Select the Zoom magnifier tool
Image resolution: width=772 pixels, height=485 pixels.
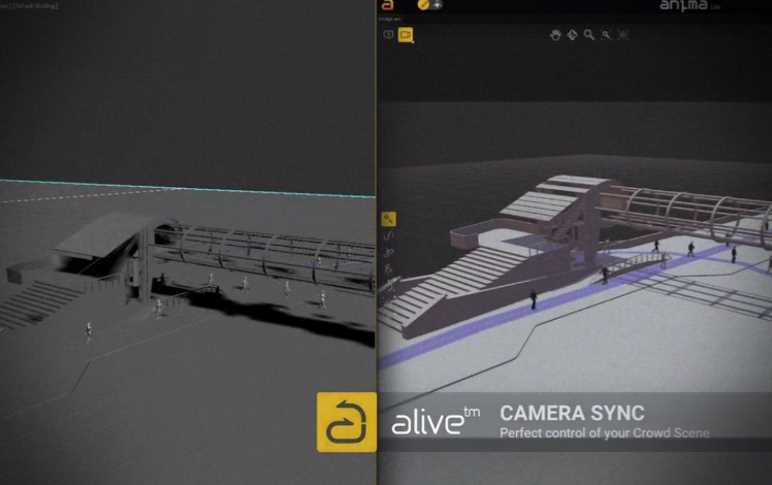click(x=589, y=34)
